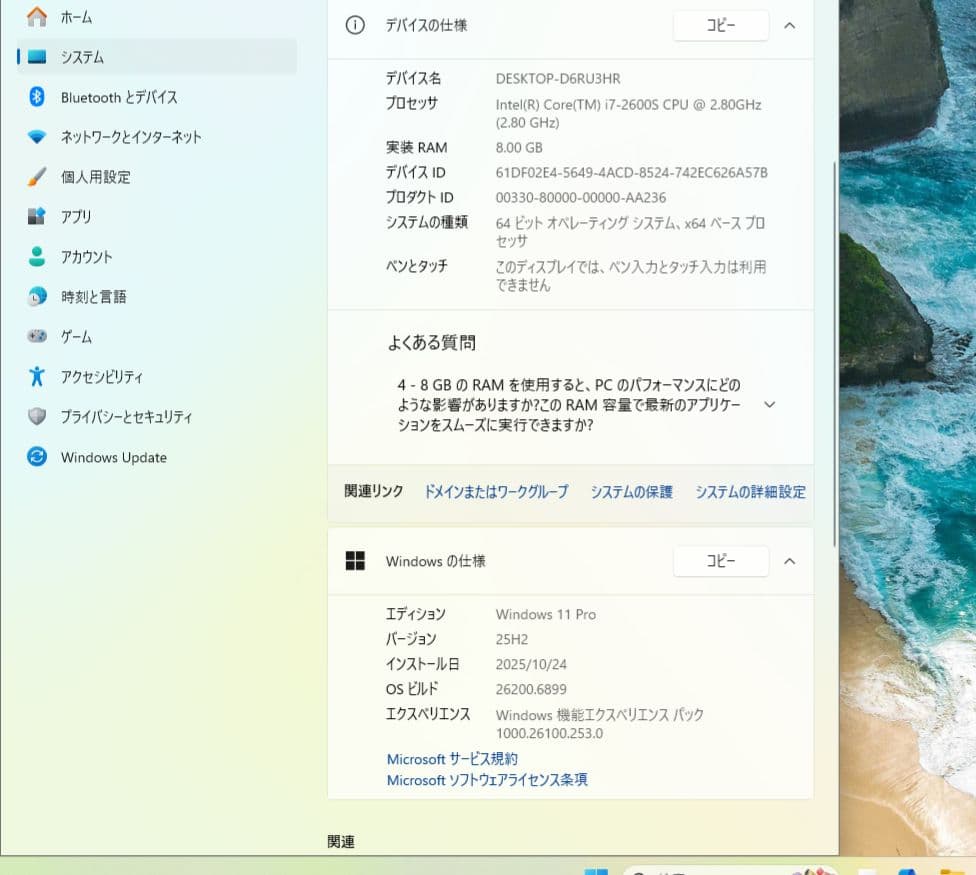The image size is (976, 875).
Task: Open 時刻と言語 settings
Action: [87, 297]
